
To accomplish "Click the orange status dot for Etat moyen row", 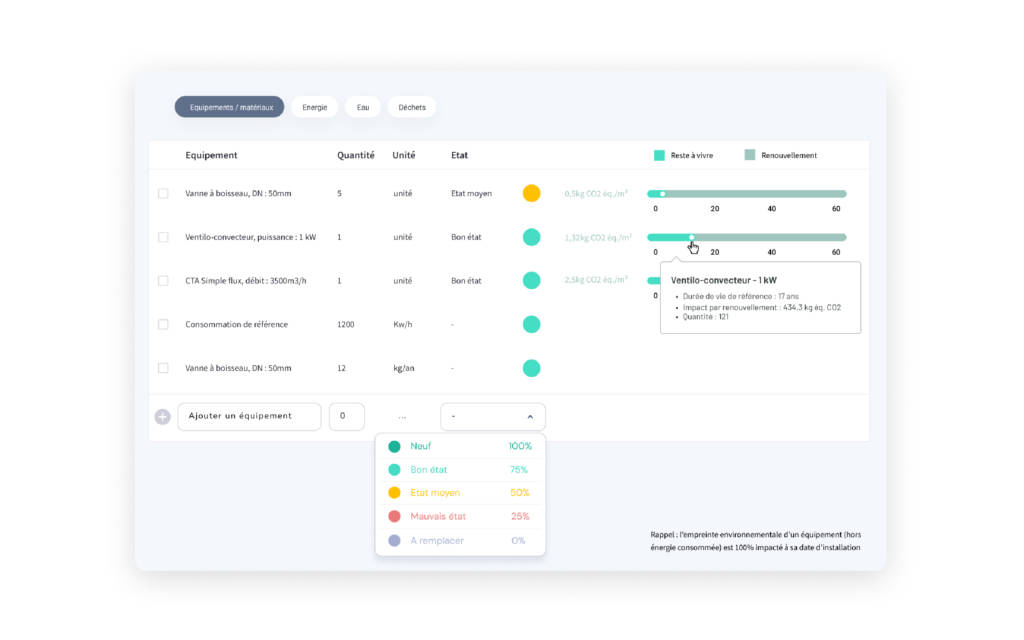I will click(x=532, y=193).
